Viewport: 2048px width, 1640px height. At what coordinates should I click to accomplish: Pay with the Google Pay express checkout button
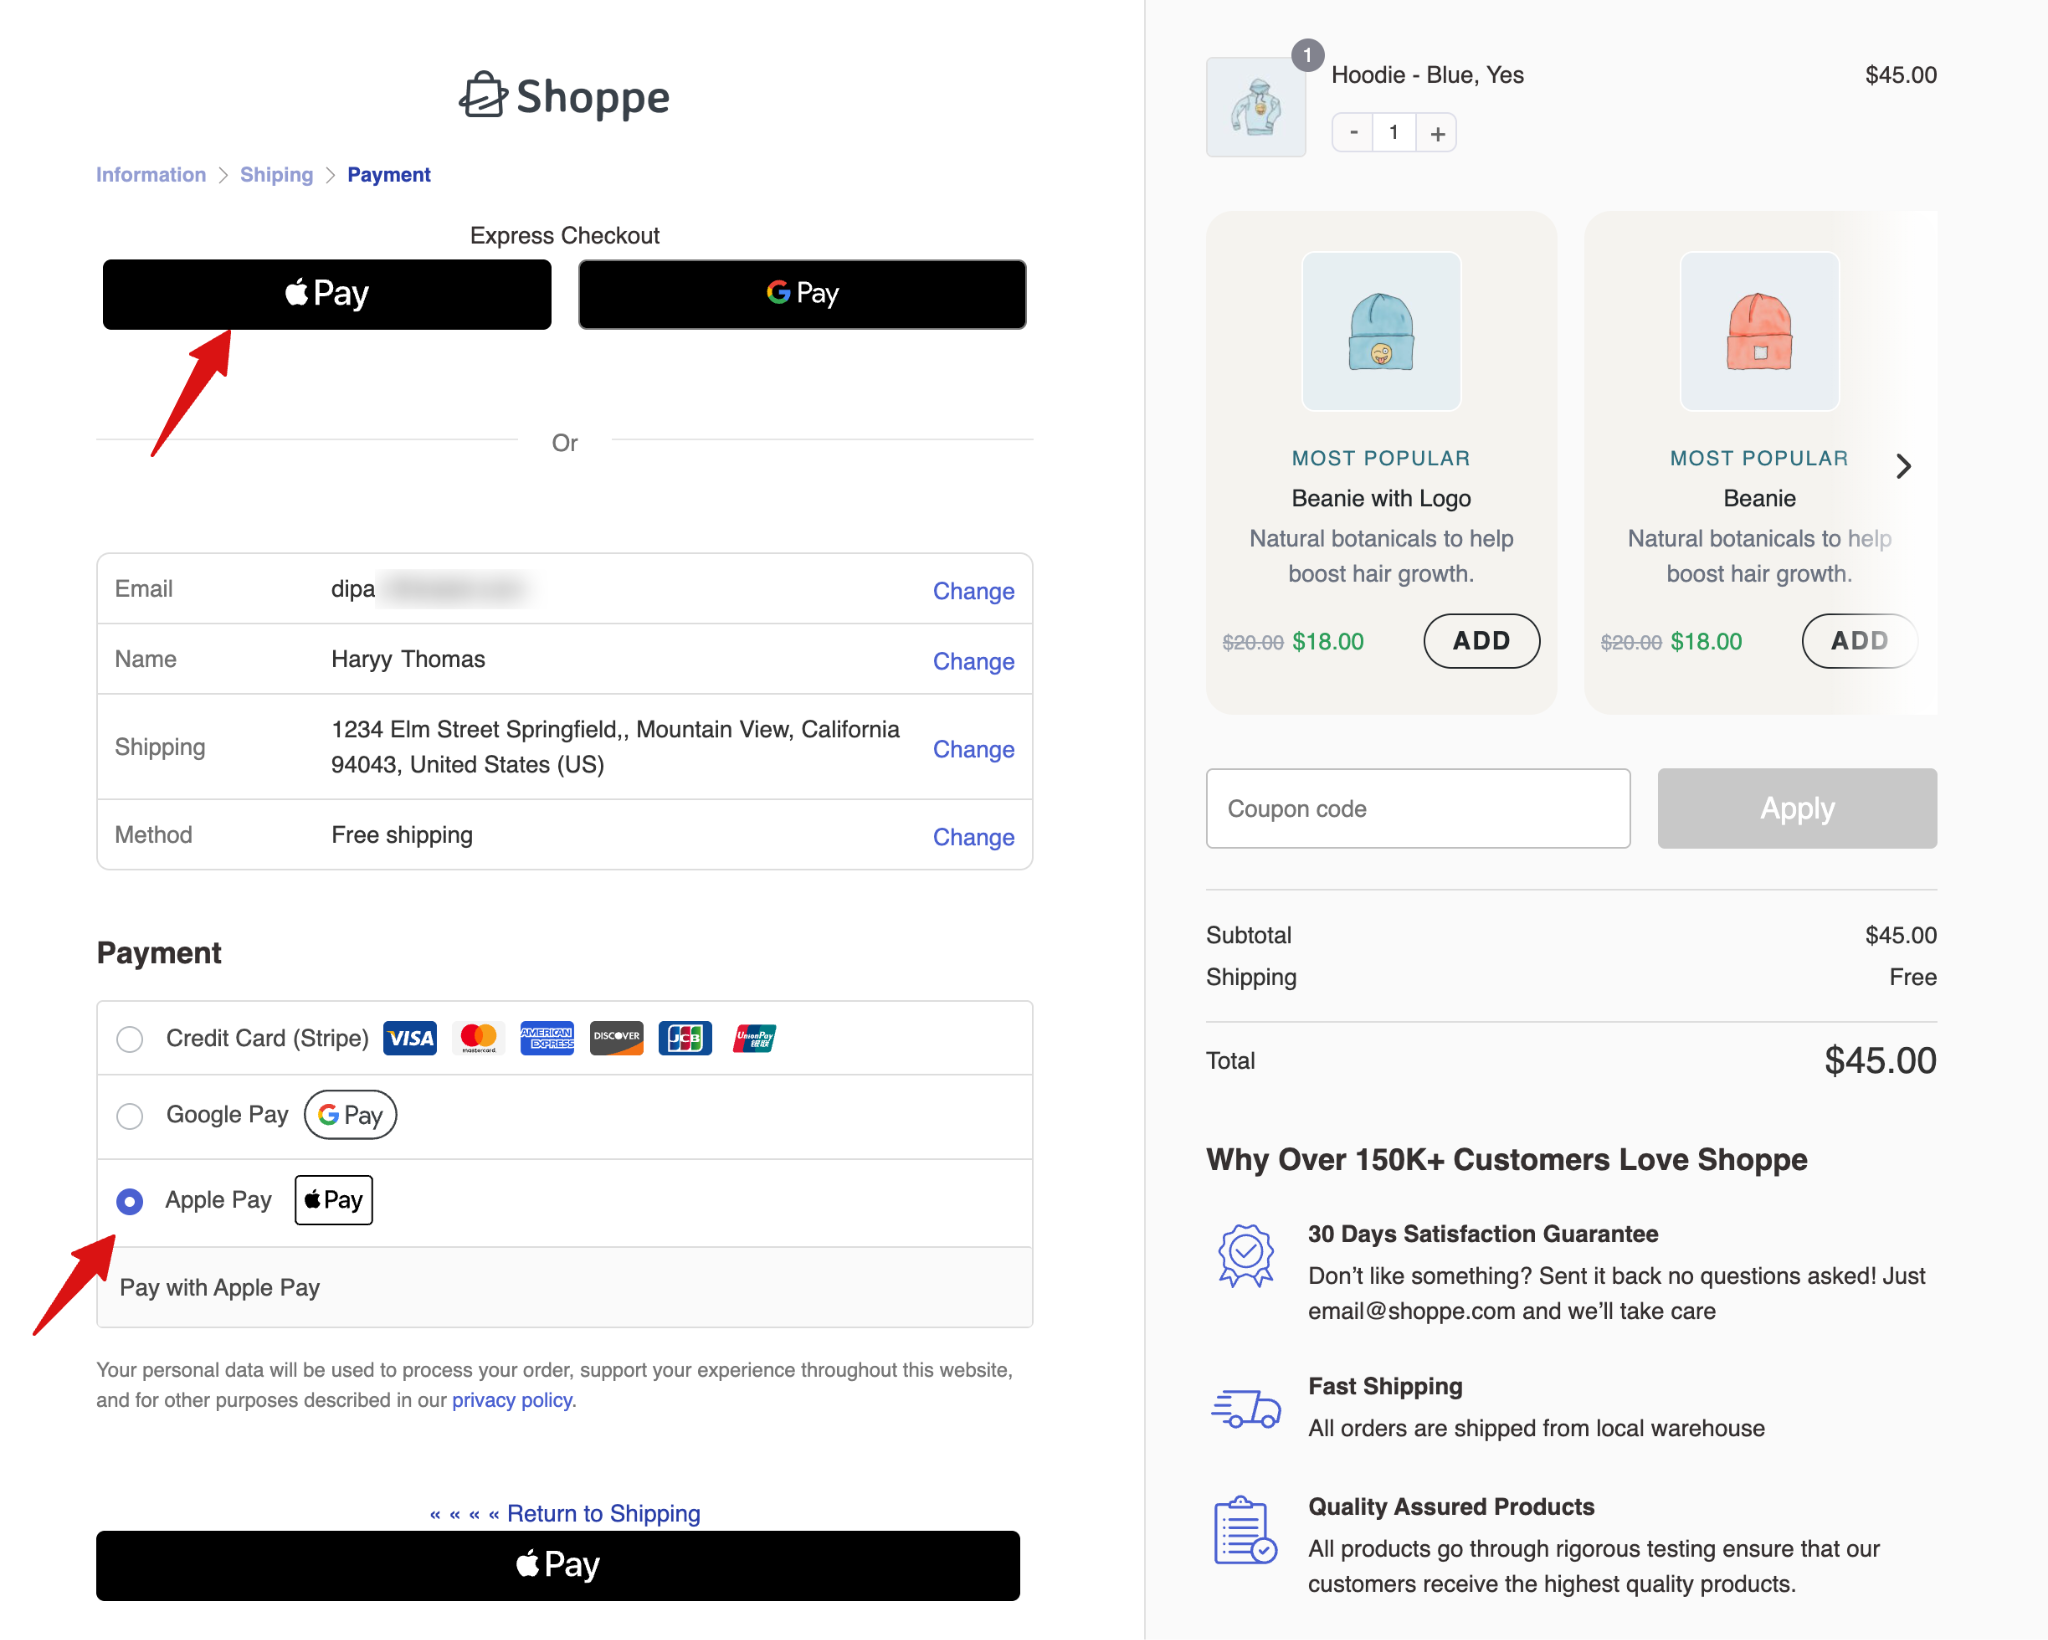802,294
